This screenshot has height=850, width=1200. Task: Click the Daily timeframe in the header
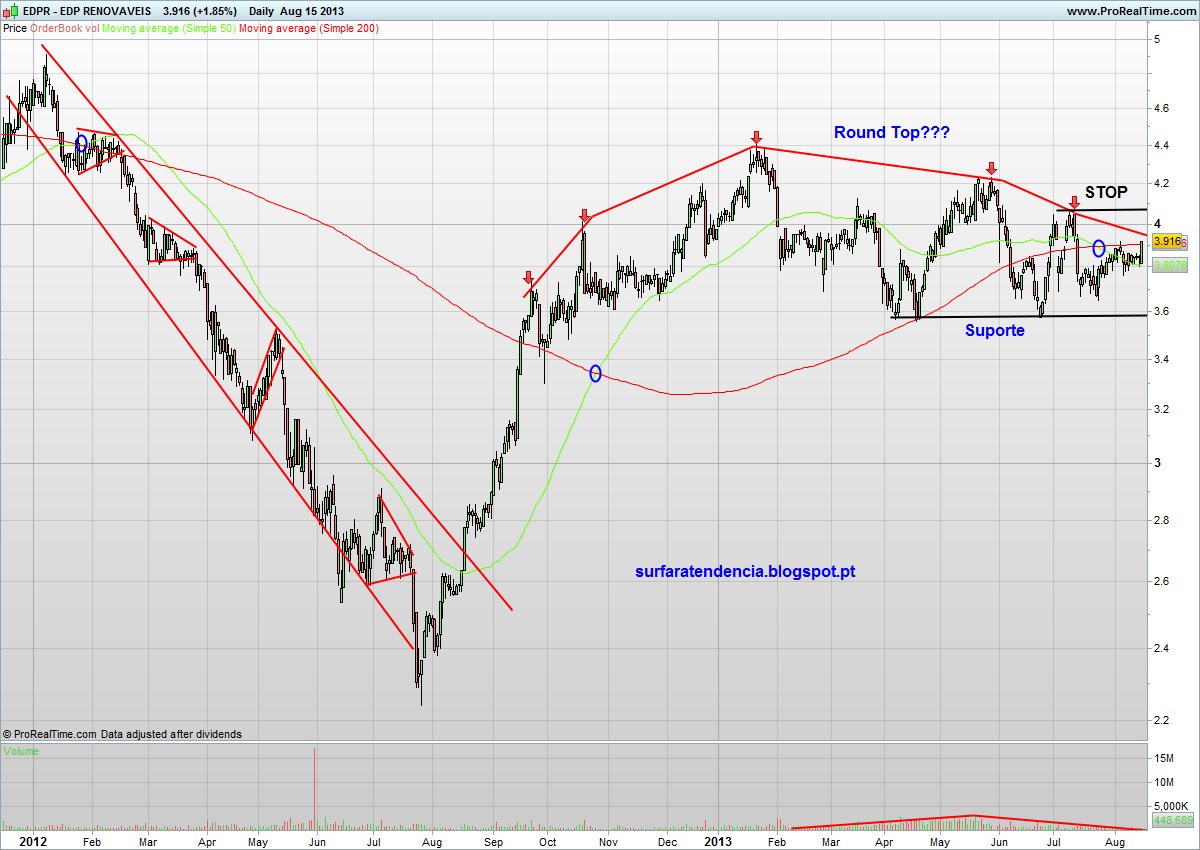pyautogui.click(x=262, y=11)
